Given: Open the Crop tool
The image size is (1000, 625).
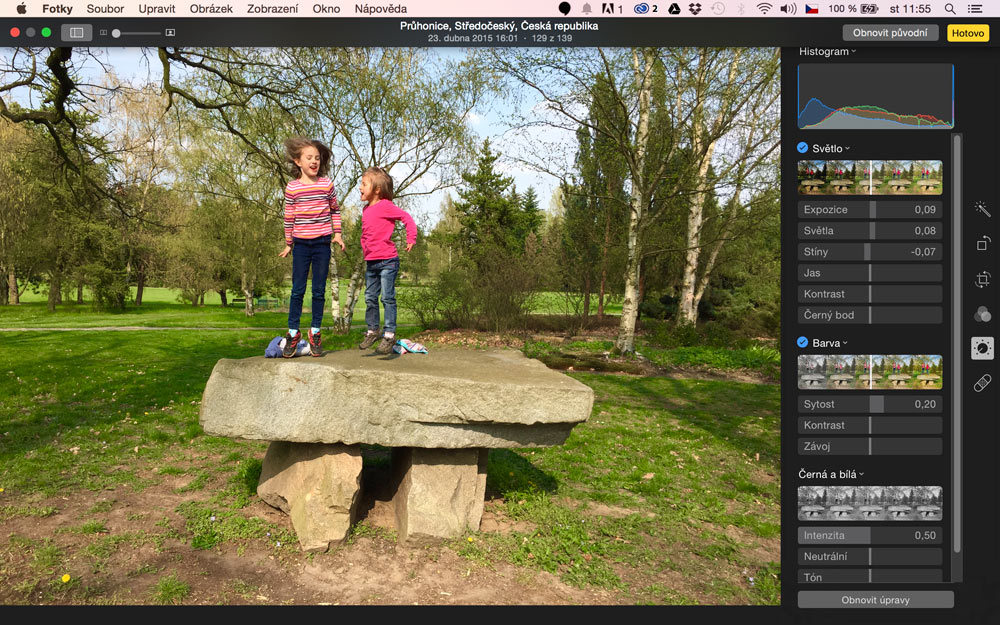Looking at the screenshot, I should click(982, 279).
